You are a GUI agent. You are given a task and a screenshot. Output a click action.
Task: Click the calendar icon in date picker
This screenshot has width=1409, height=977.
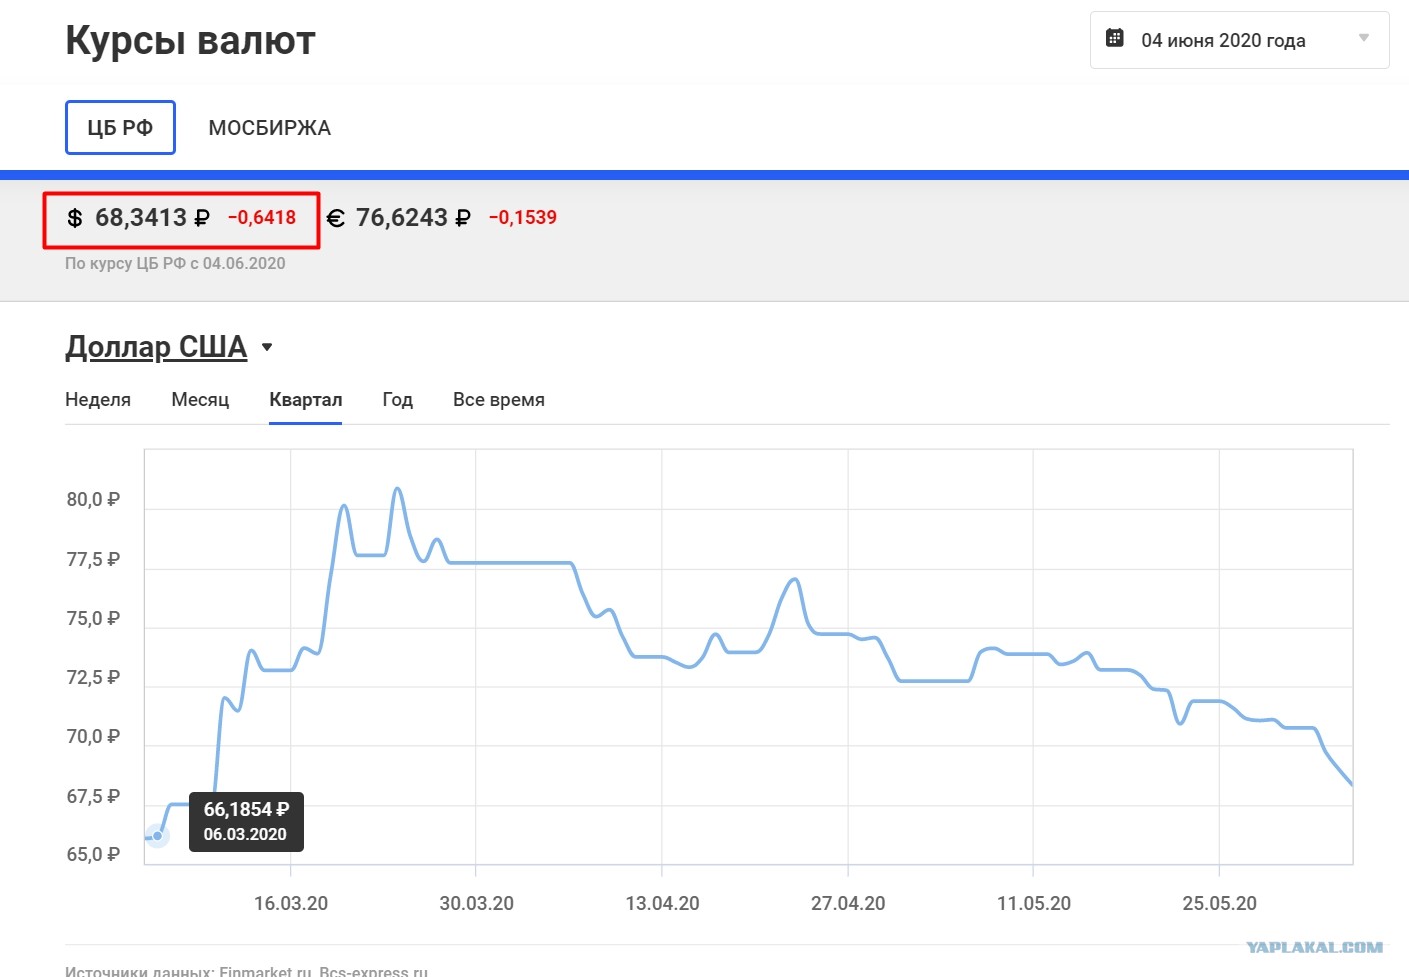[x=1114, y=38]
